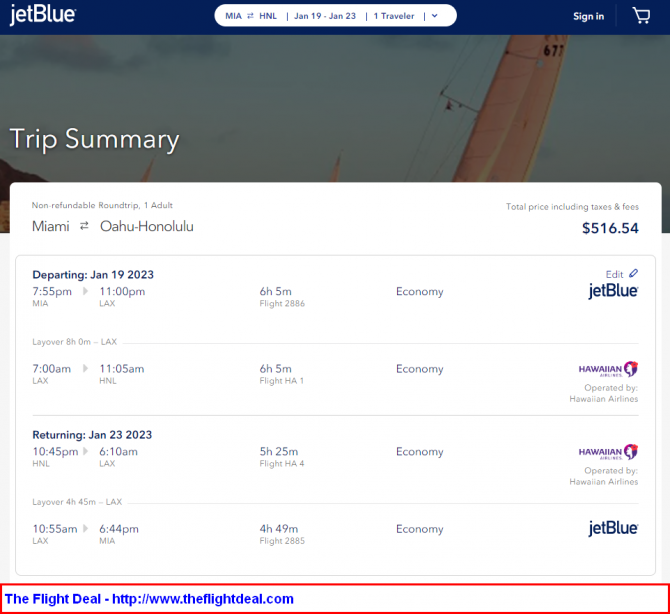
Task: Click the jetBlue logo beside Flight 2886
Action: [x=613, y=291]
